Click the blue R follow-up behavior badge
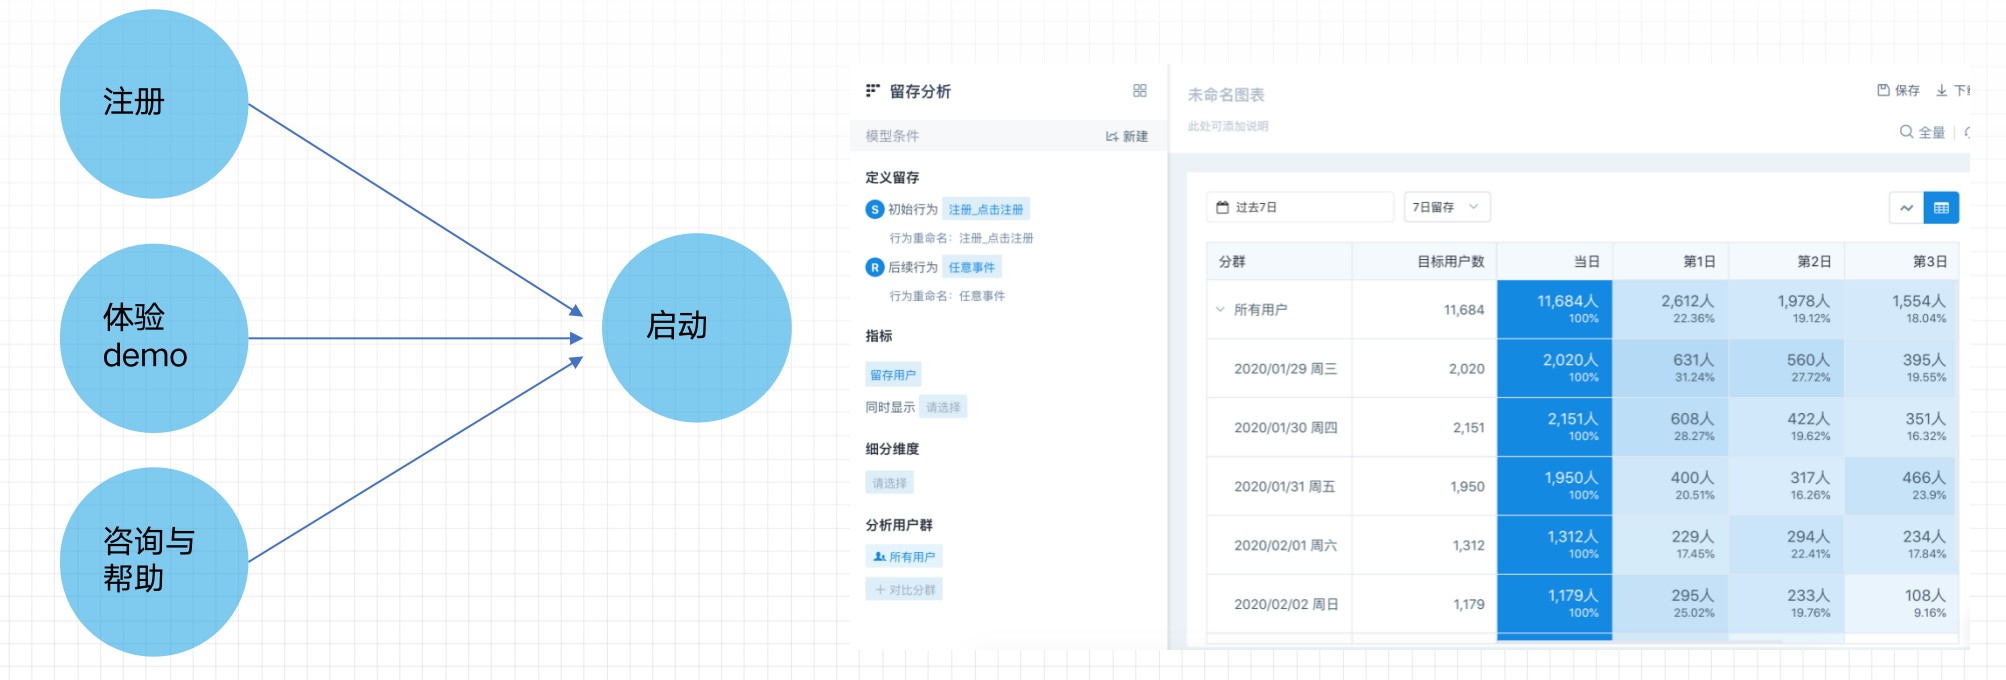2006x680 pixels. tap(875, 267)
